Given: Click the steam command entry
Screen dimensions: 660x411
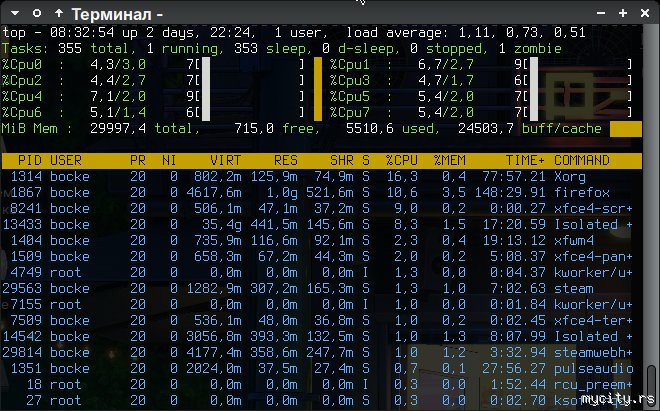Looking at the screenshot, I should [x=574, y=289].
